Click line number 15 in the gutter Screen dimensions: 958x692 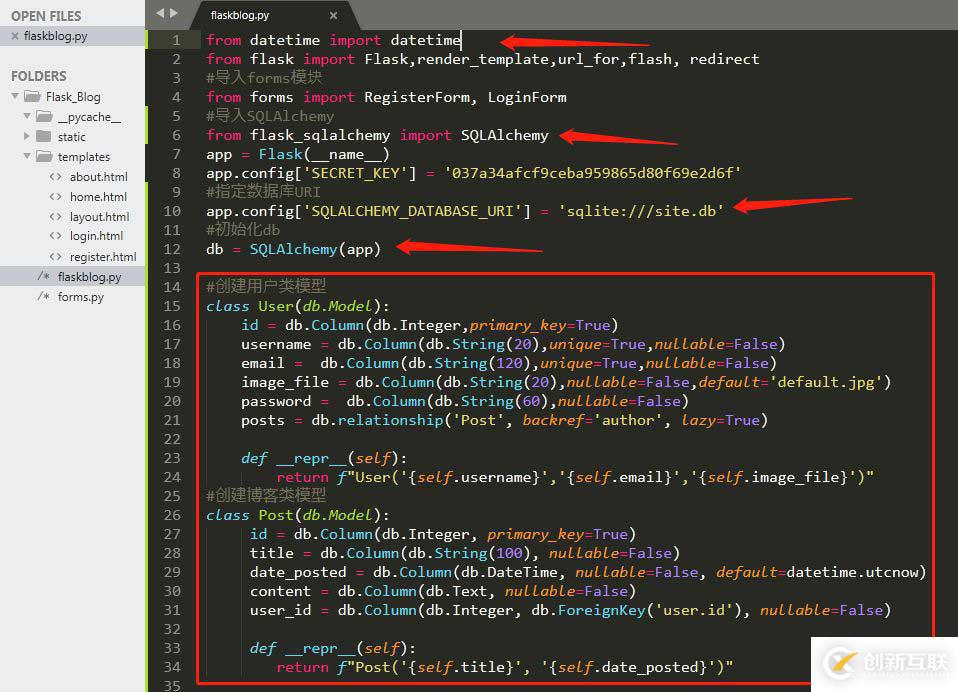(x=172, y=306)
